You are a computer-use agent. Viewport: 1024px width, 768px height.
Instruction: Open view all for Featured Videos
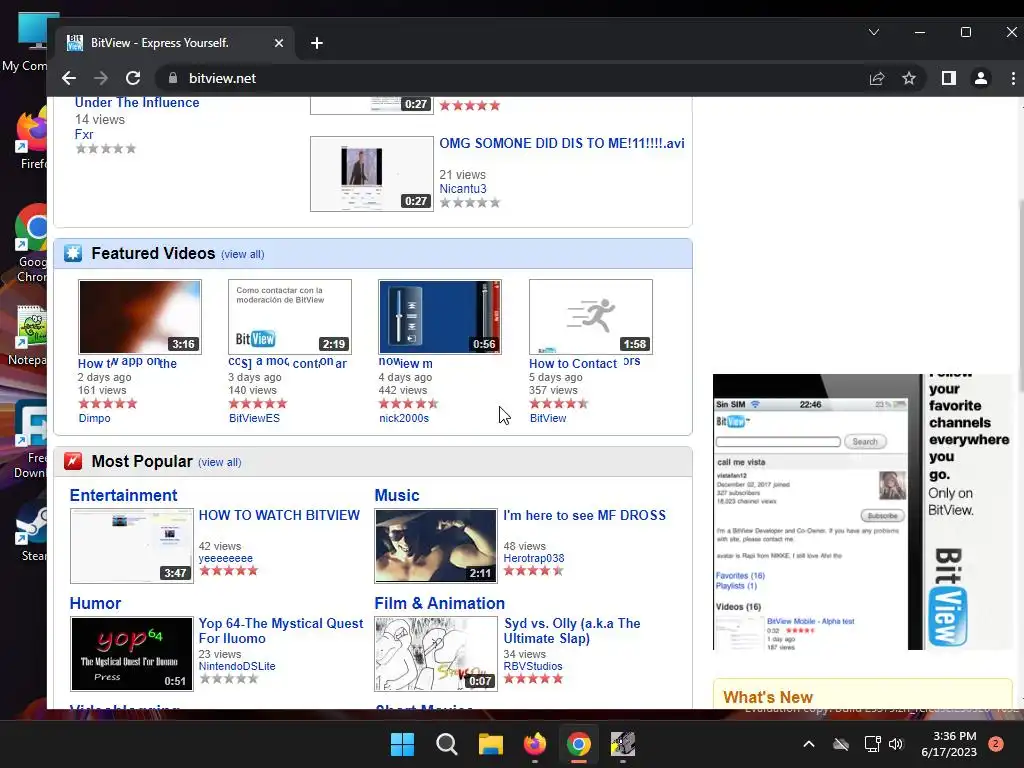[x=242, y=255]
